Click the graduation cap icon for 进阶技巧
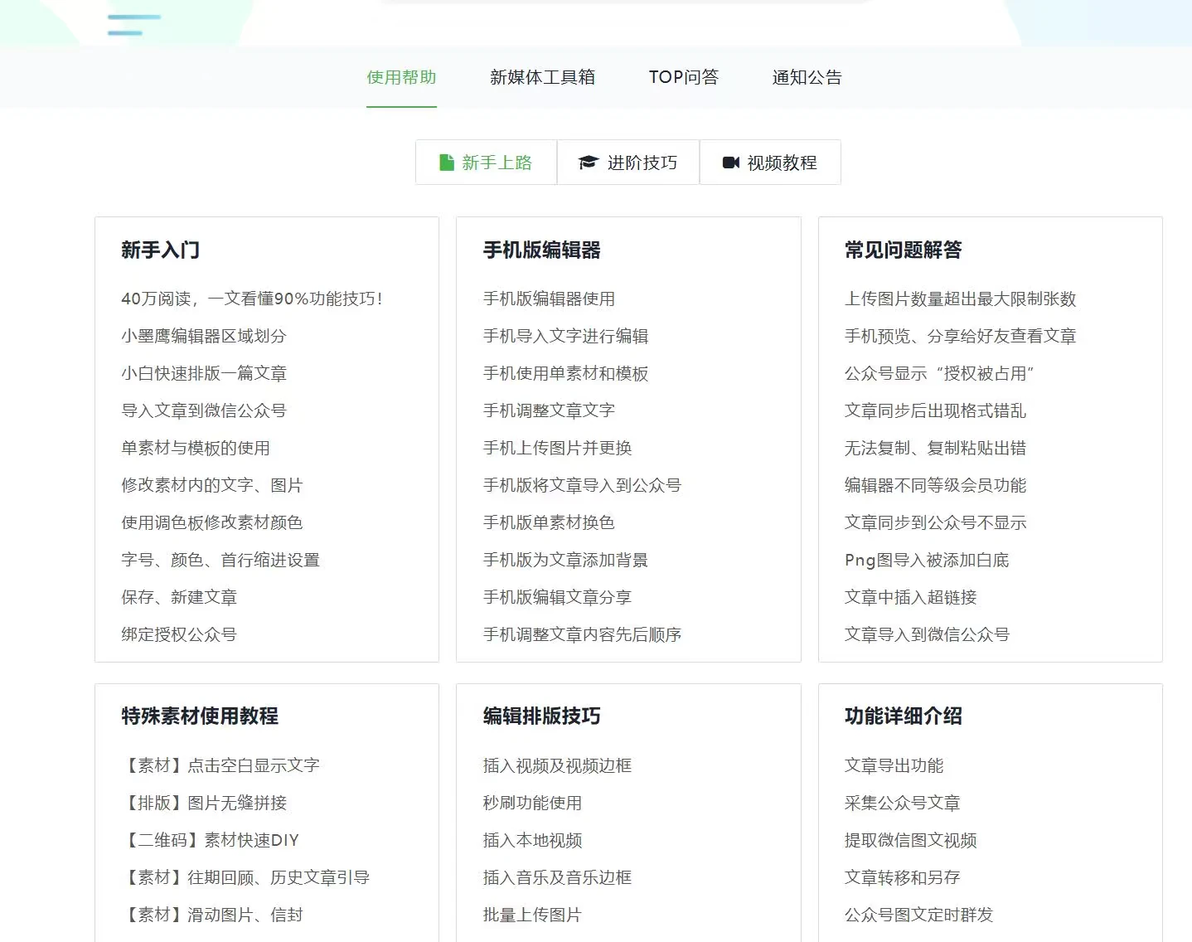The width and height of the screenshot is (1192, 942). 588,163
